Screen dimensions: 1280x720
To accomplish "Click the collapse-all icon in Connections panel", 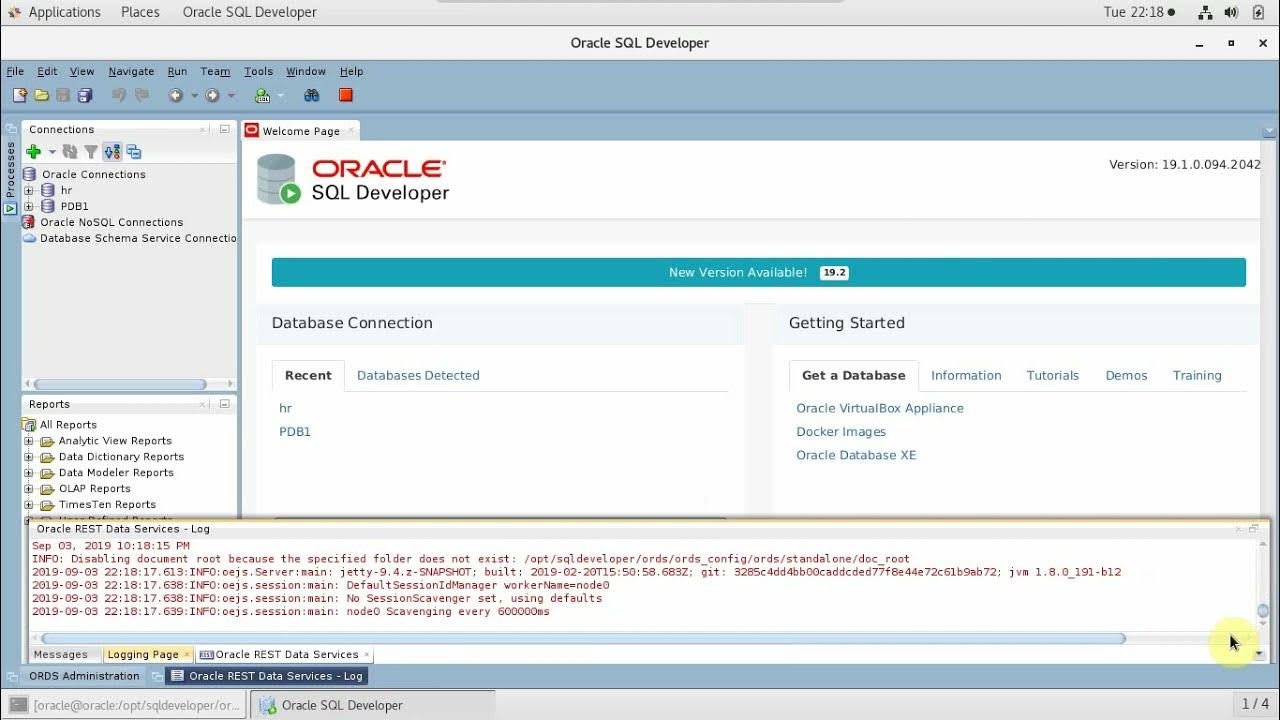I will pyautogui.click(x=134, y=152).
